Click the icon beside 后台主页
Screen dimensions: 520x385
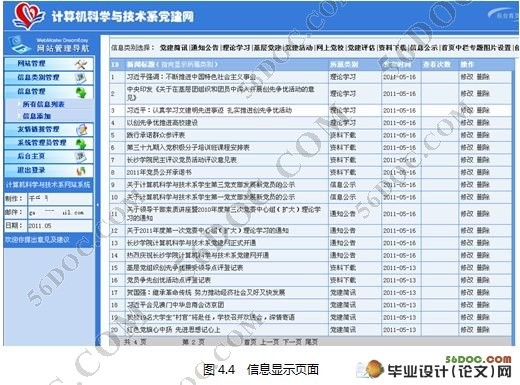point(81,157)
